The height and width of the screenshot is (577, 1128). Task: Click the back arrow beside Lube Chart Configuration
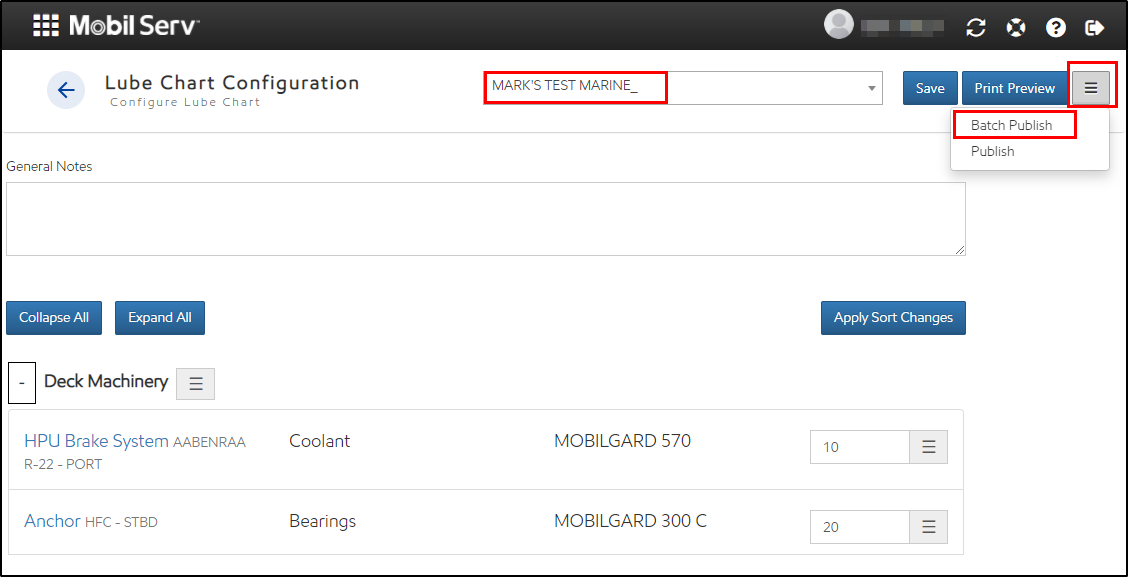coord(65,90)
